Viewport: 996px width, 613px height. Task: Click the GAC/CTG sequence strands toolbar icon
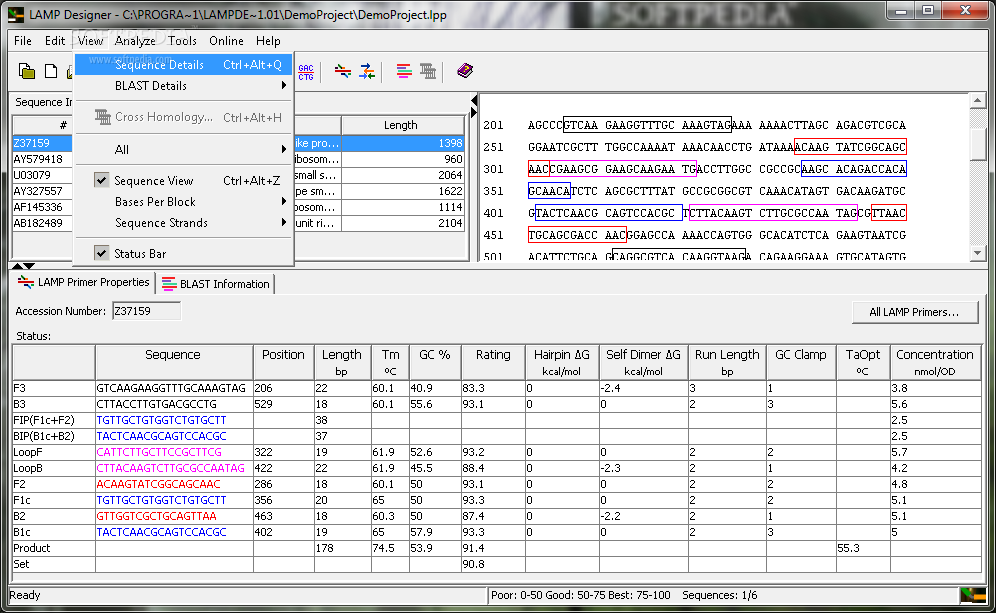click(306, 72)
